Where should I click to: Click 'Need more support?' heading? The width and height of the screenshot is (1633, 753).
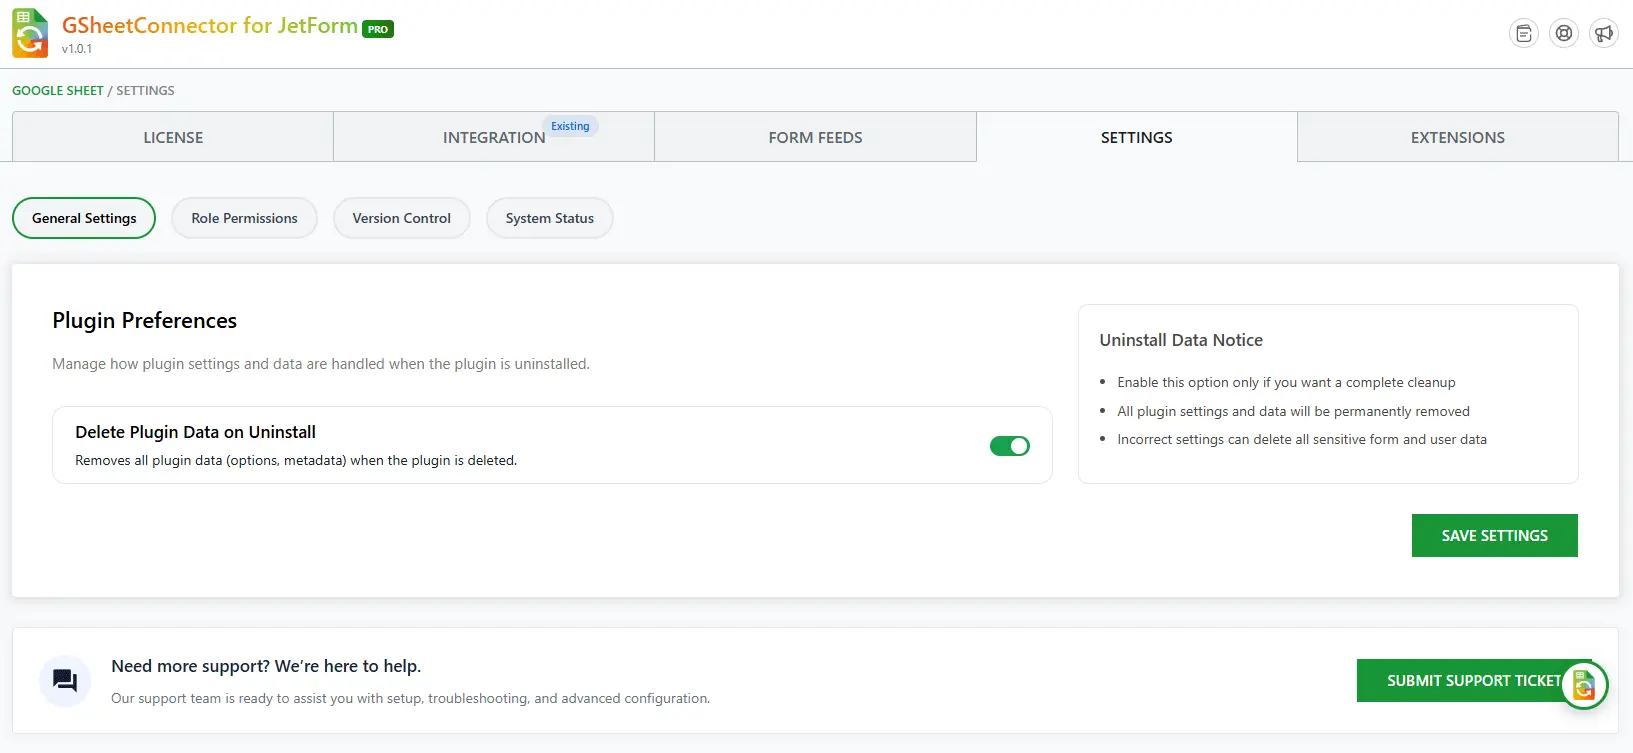click(266, 666)
